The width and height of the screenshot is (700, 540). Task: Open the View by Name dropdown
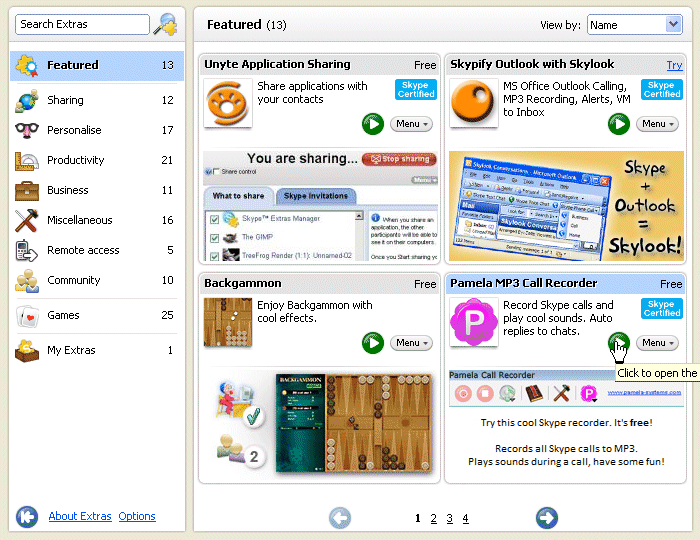635,25
